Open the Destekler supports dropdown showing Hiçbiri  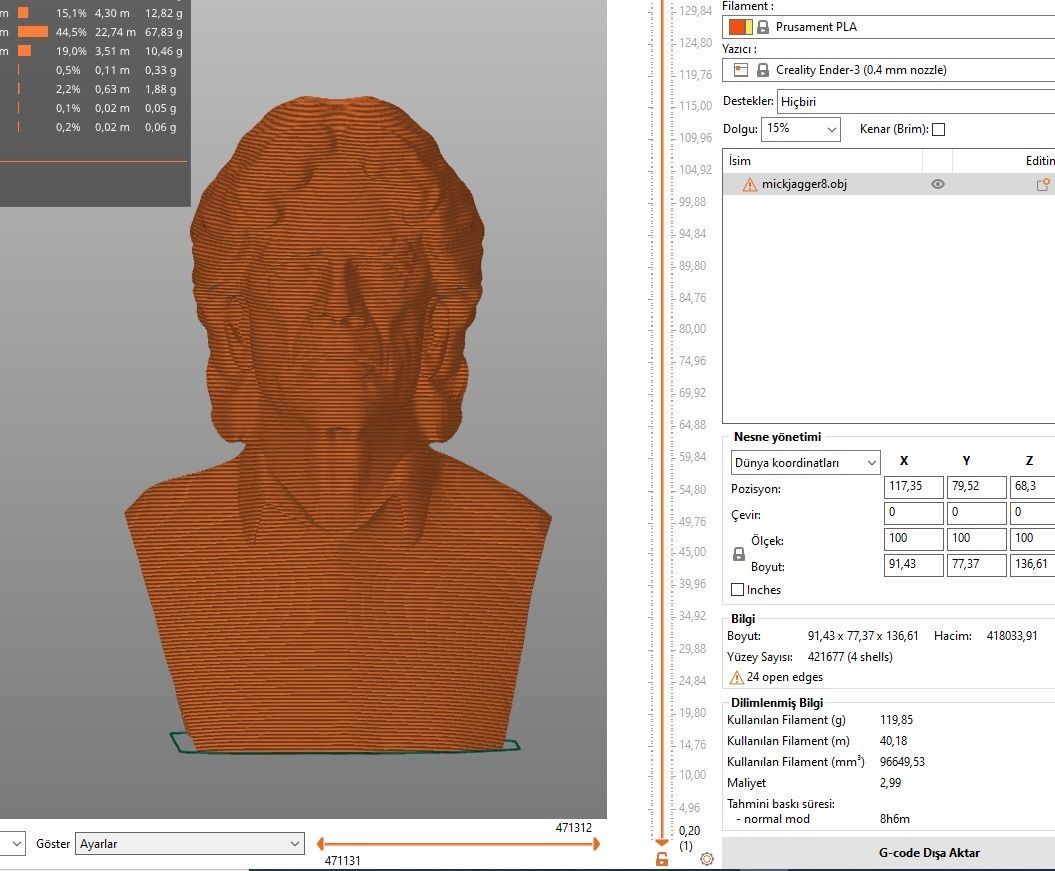(916, 102)
